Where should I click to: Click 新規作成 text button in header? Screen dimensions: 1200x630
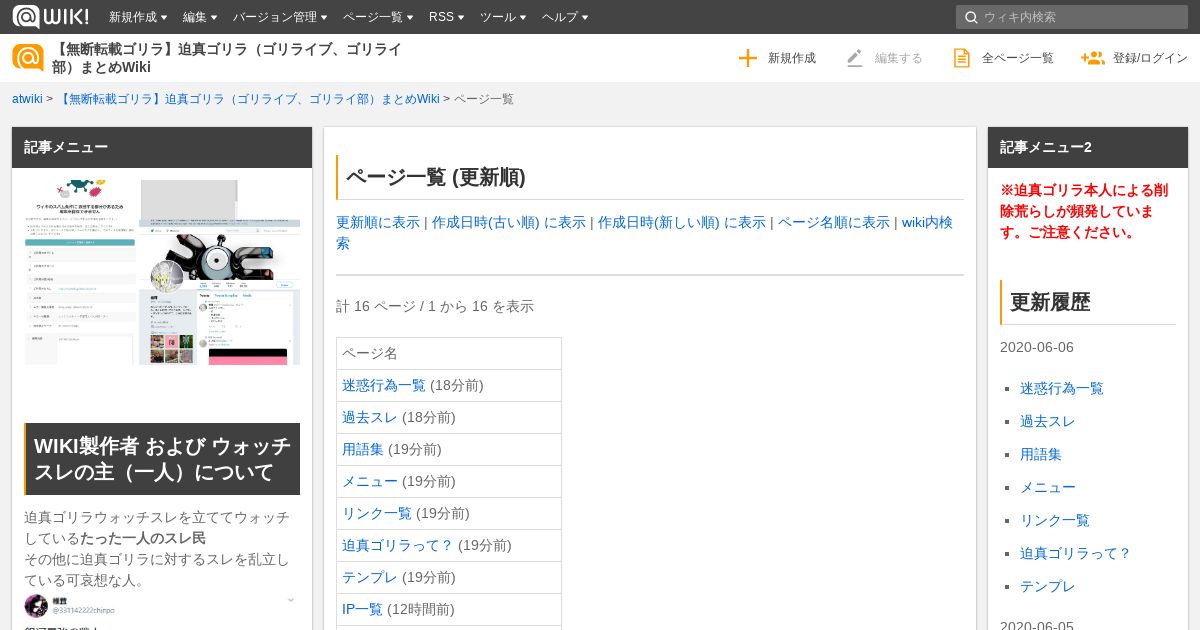792,58
